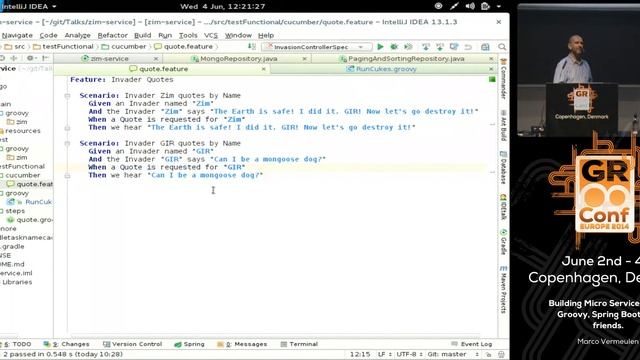Open the Gradle side panel
The height and width of the screenshot is (360, 640).
tap(503, 242)
